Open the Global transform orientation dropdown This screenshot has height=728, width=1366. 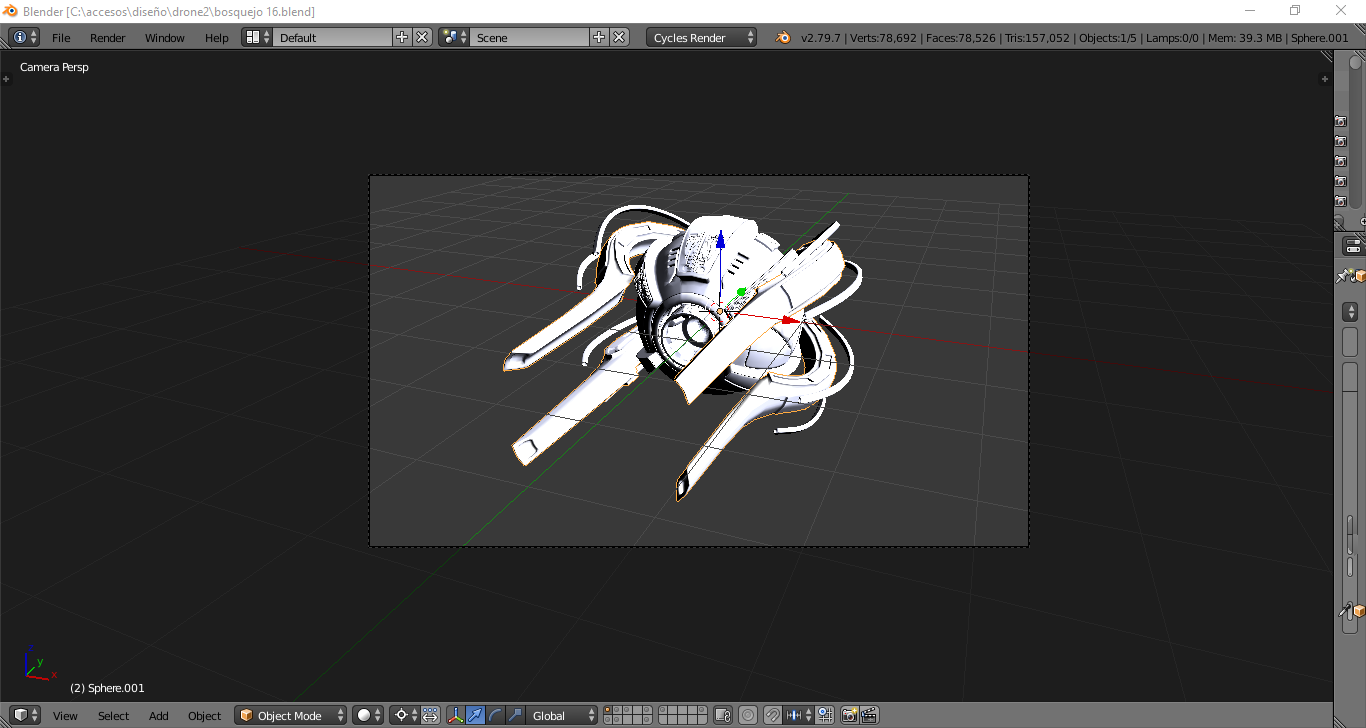[563, 715]
